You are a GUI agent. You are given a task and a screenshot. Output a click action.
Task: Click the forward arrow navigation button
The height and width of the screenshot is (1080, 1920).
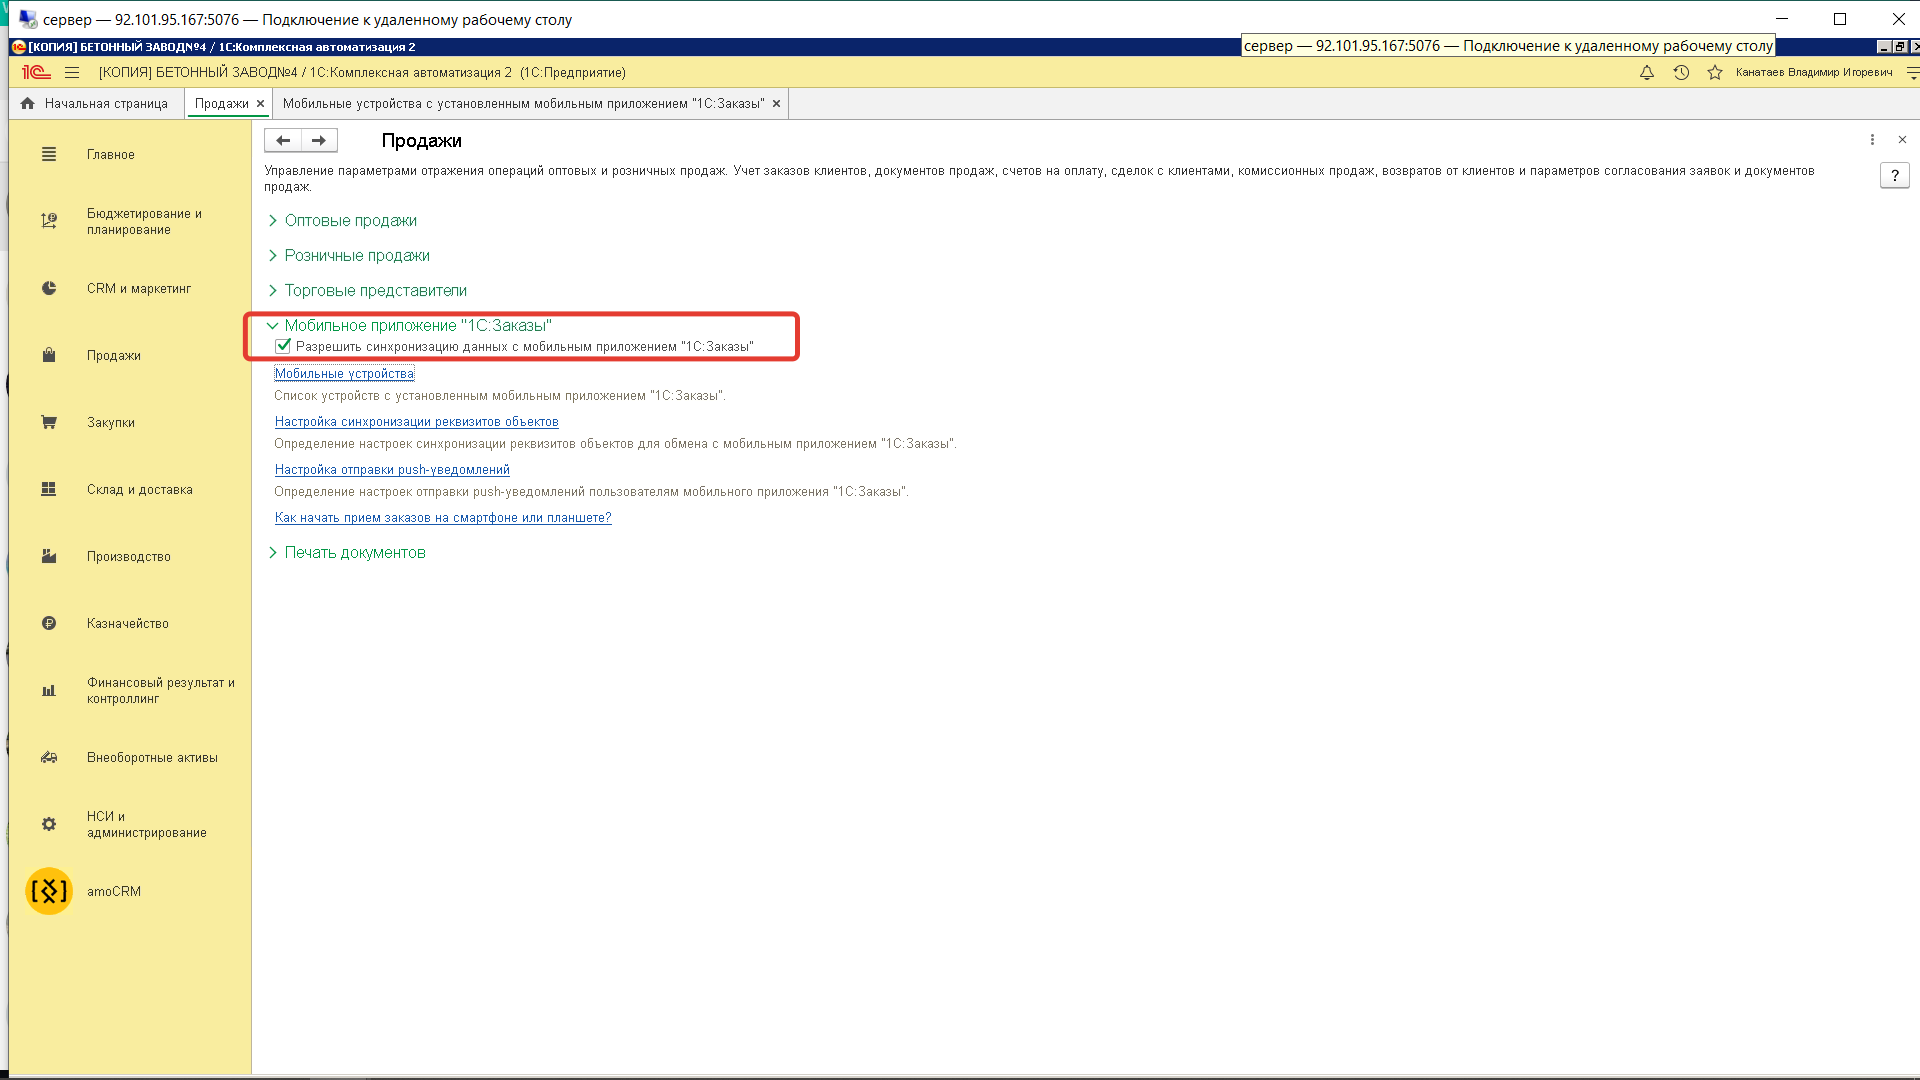point(319,141)
